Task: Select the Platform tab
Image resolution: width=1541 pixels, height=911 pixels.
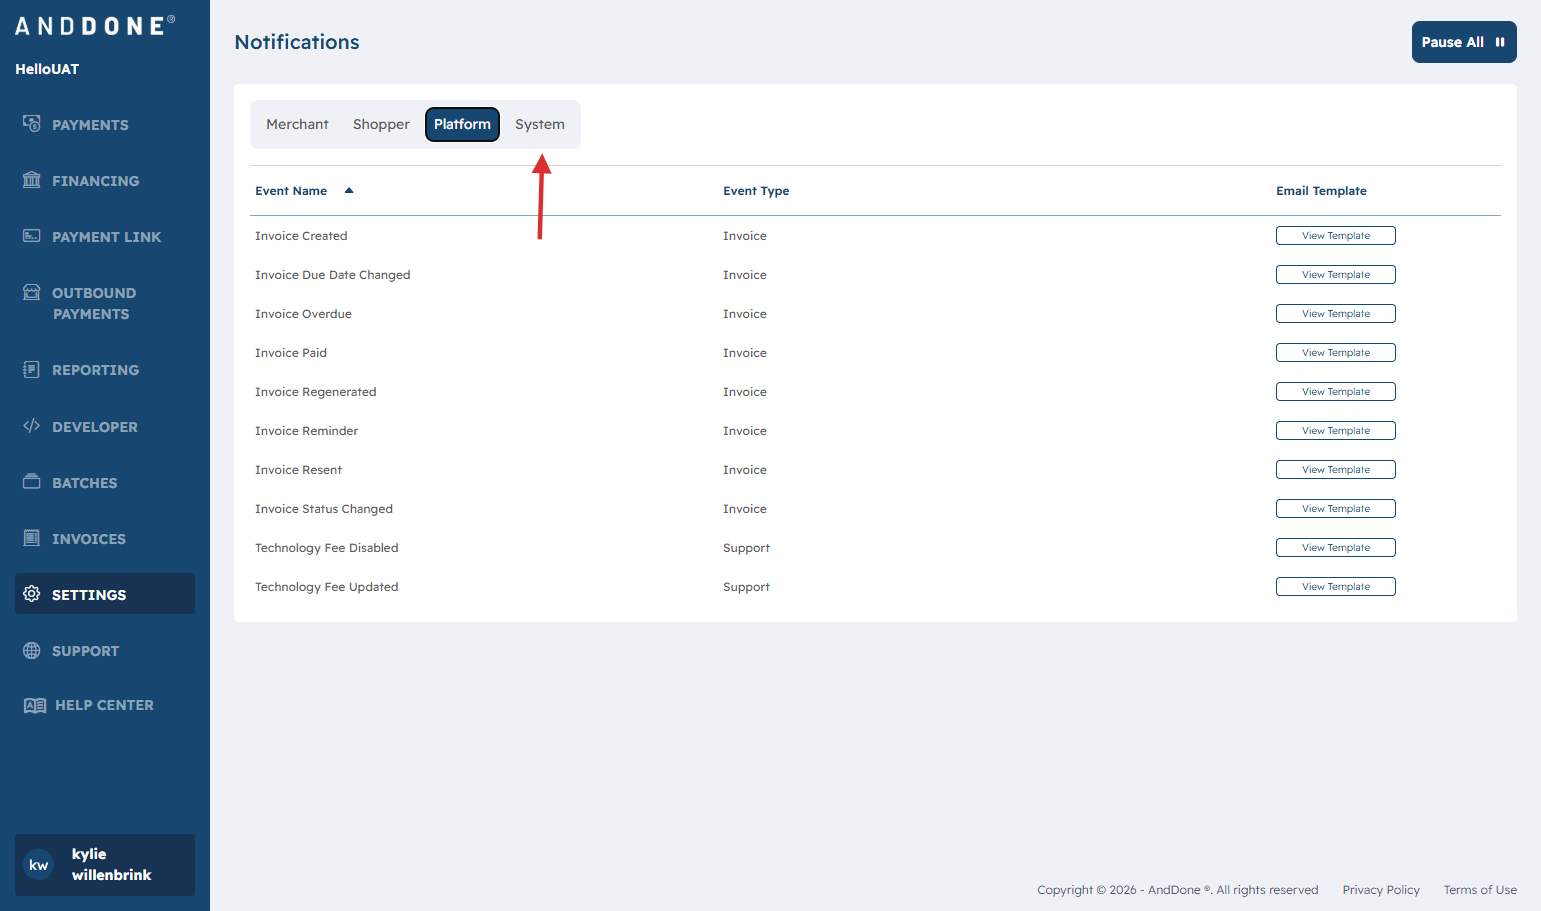Action: click(x=462, y=124)
